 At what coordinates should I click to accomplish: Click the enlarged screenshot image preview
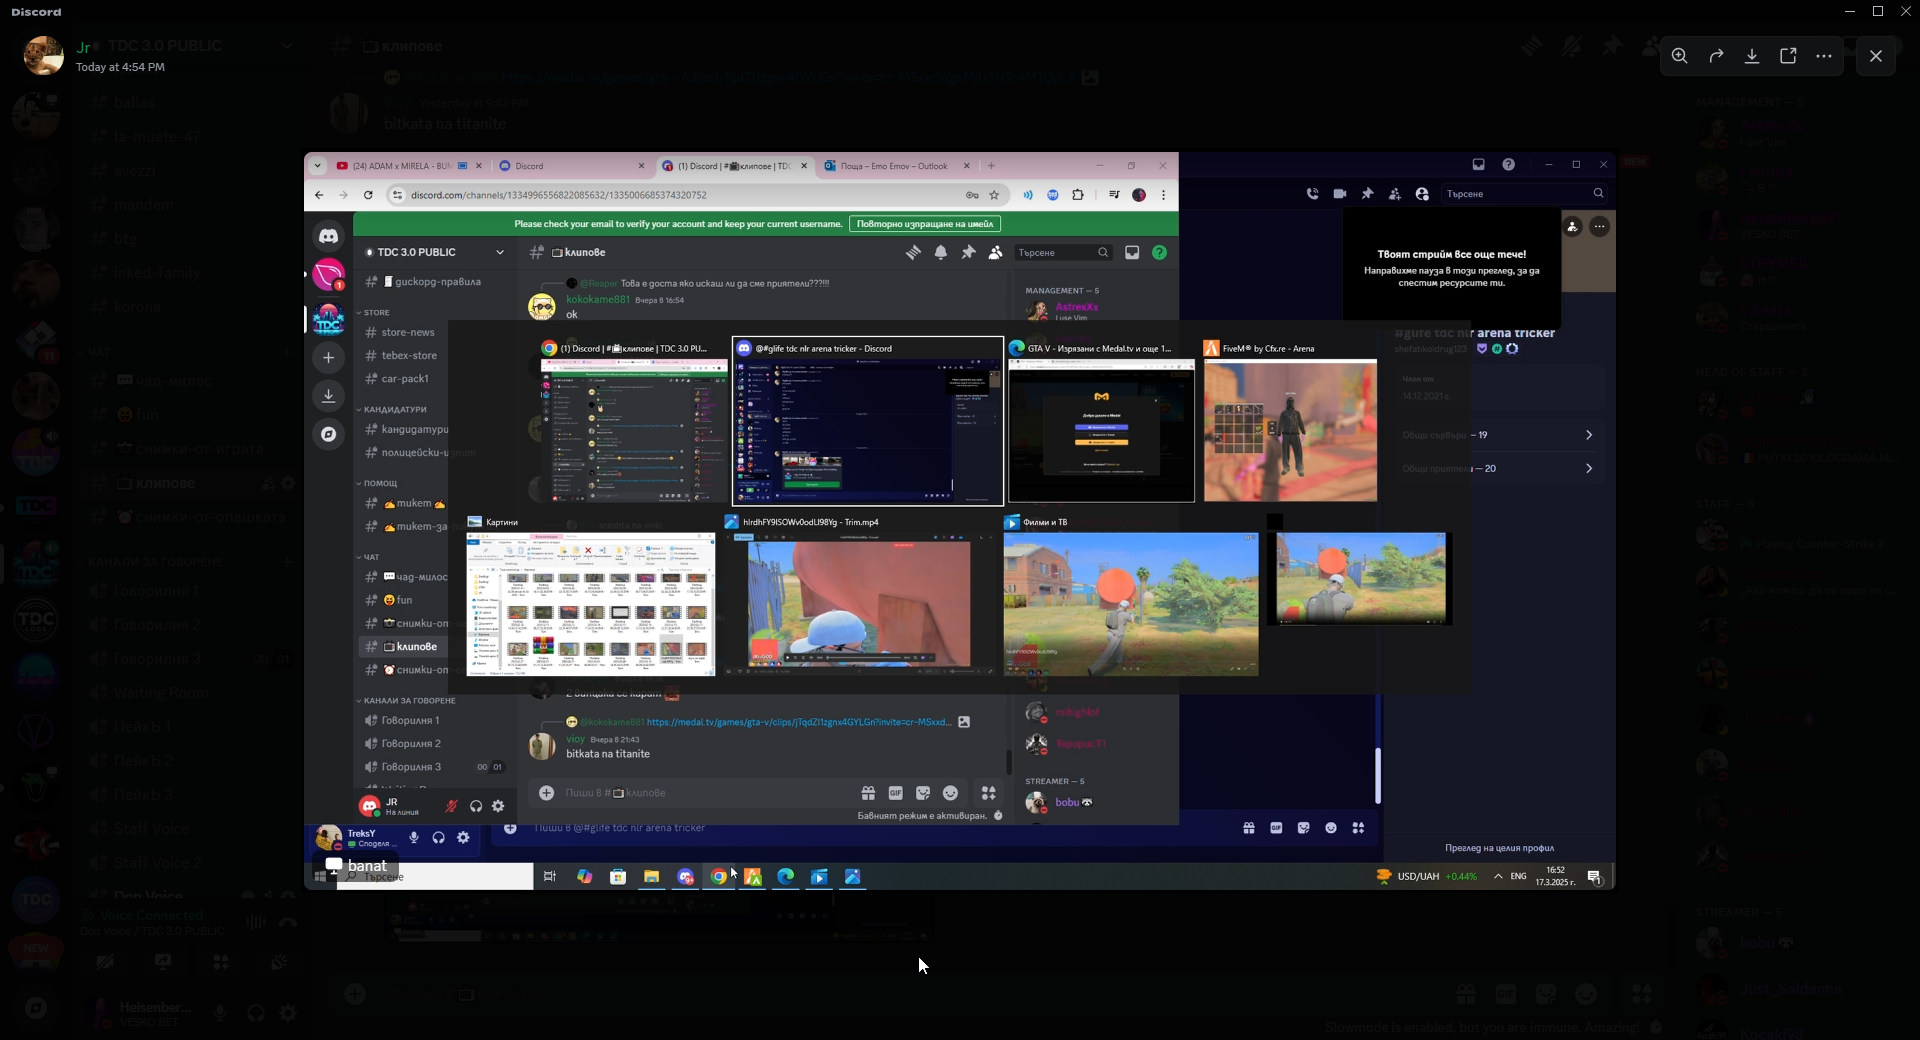coord(960,521)
